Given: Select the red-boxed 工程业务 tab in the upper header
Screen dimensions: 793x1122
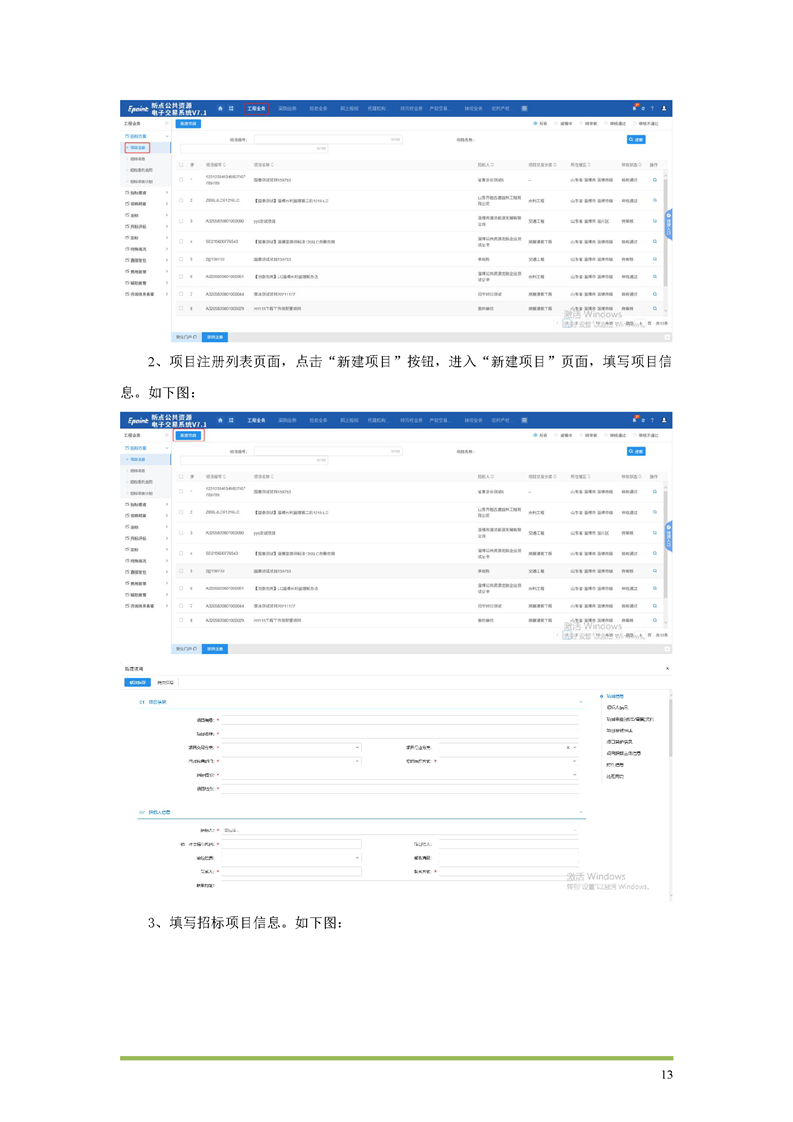Looking at the screenshot, I should tap(256, 108).
